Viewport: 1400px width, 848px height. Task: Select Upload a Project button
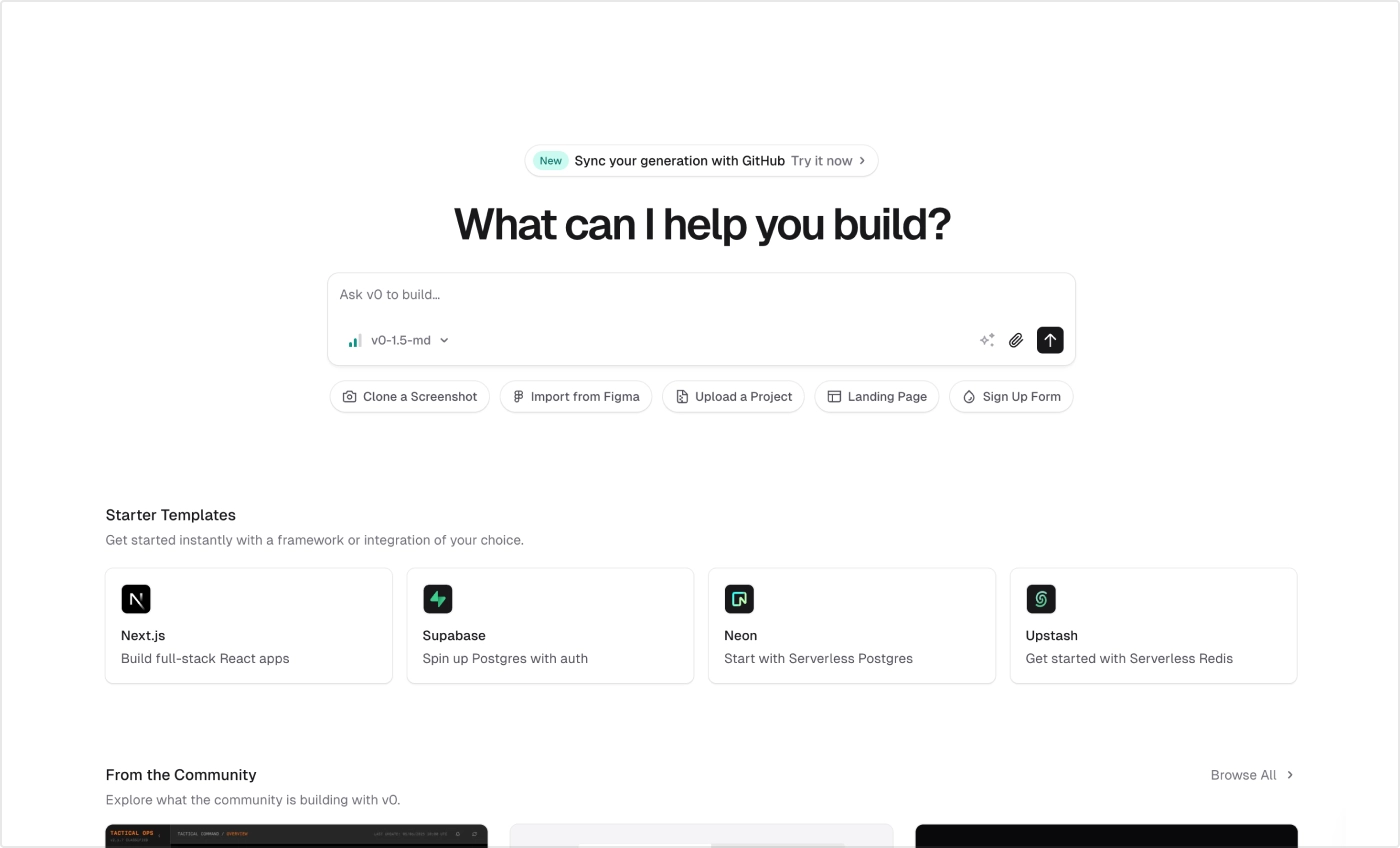(733, 397)
